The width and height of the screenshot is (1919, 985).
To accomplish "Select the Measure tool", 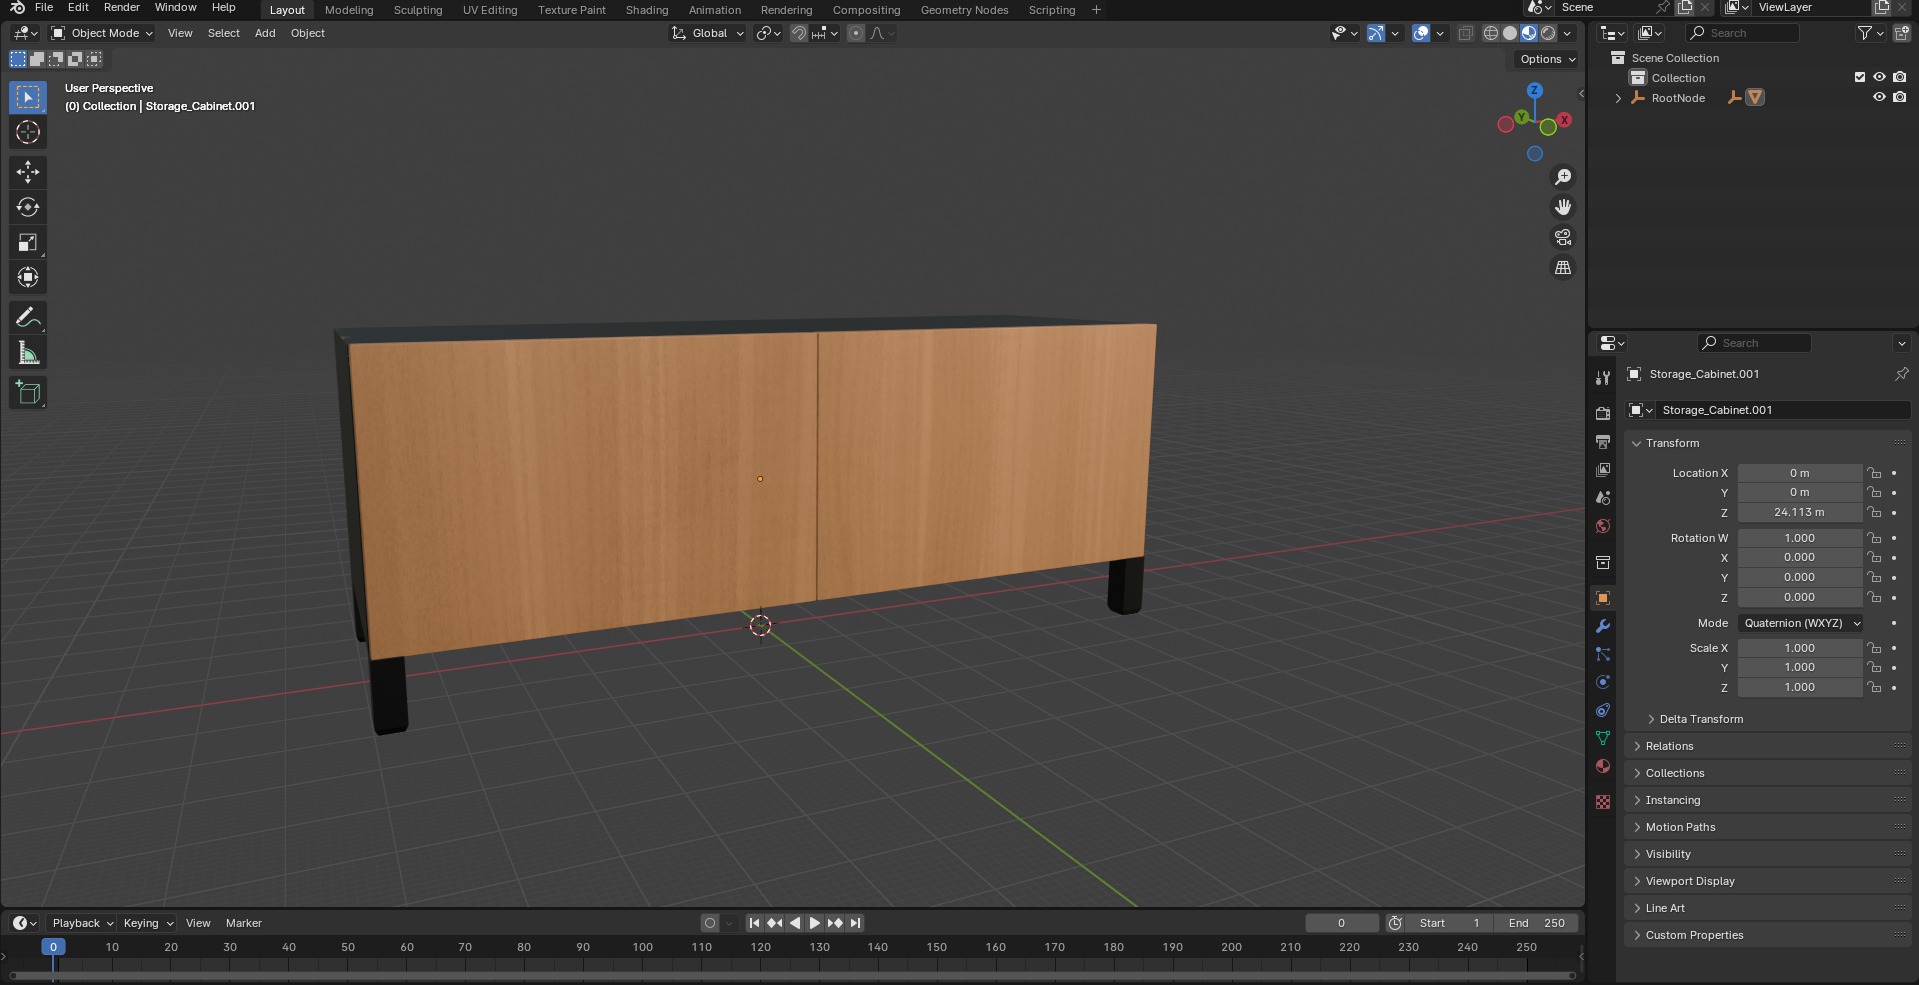I will point(28,353).
